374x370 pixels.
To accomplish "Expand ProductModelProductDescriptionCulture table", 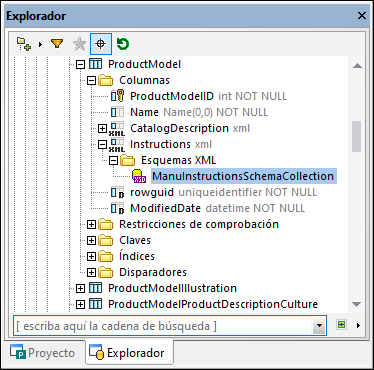I will coord(80,304).
